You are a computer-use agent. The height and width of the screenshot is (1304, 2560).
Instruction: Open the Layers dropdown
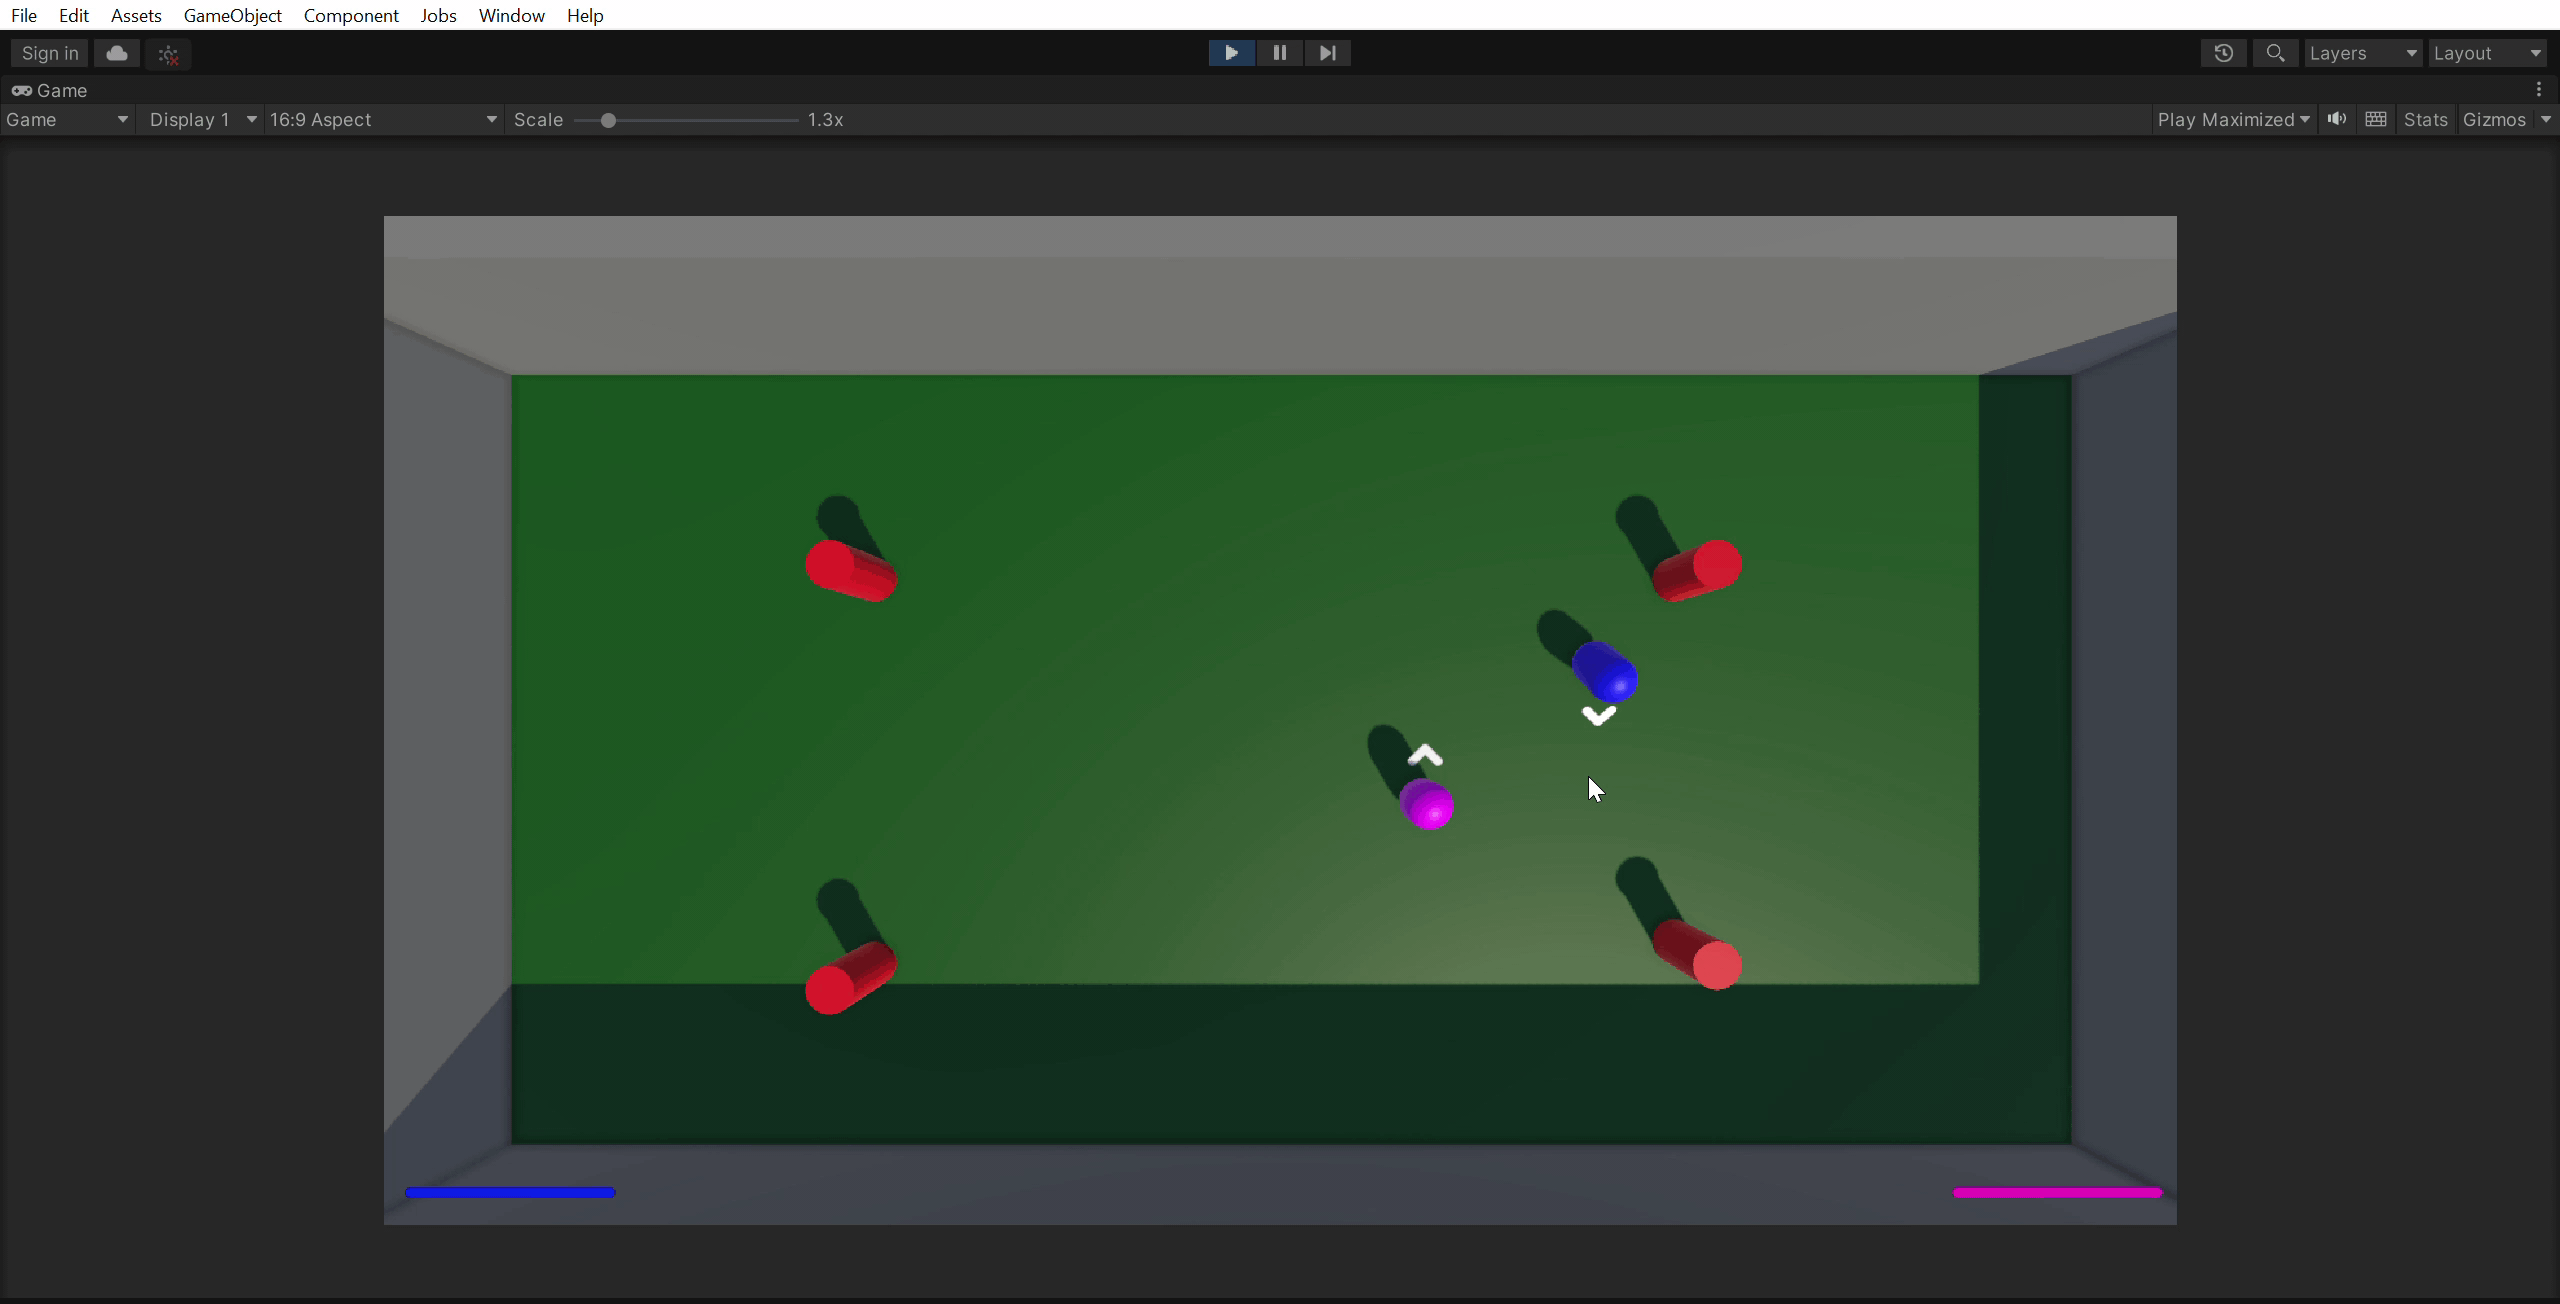(x=2362, y=53)
